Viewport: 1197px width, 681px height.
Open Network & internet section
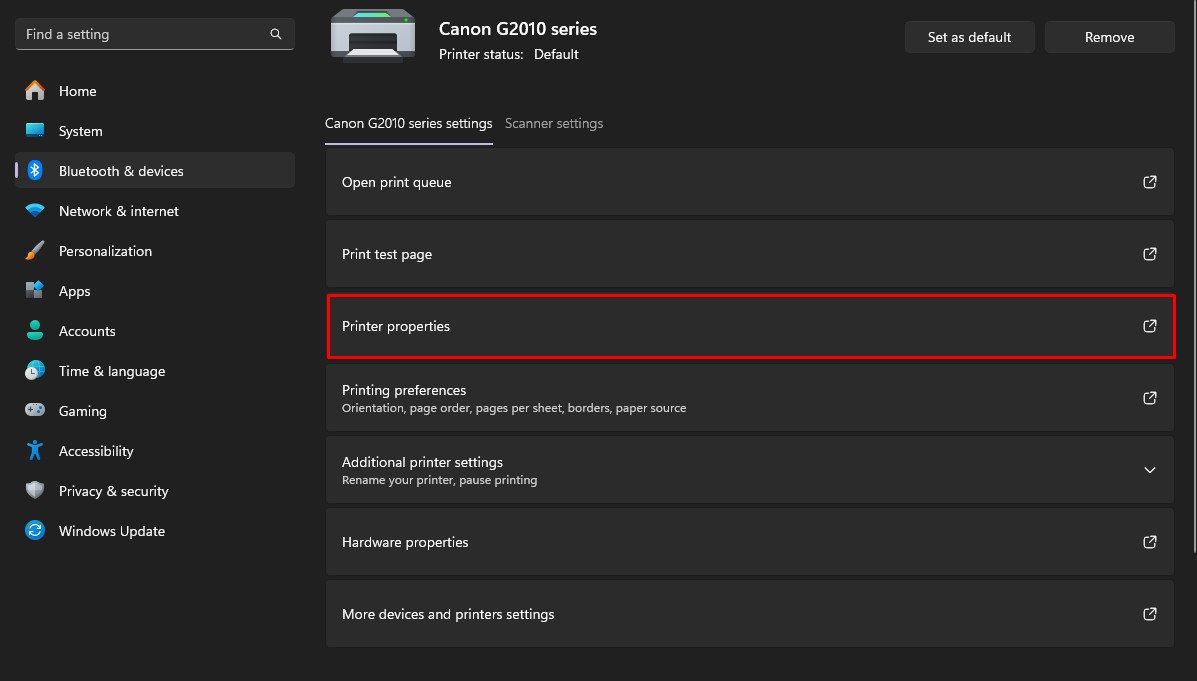coord(118,211)
